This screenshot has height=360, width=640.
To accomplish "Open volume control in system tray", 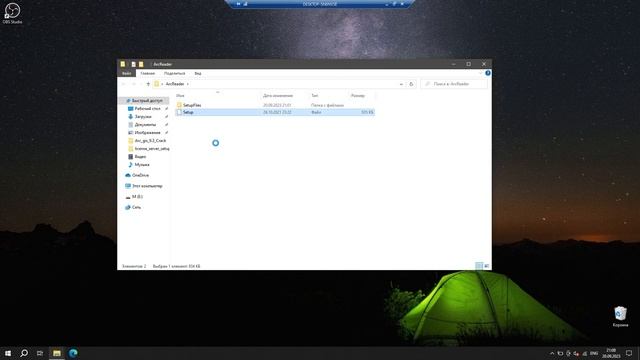I will (x=576, y=353).
